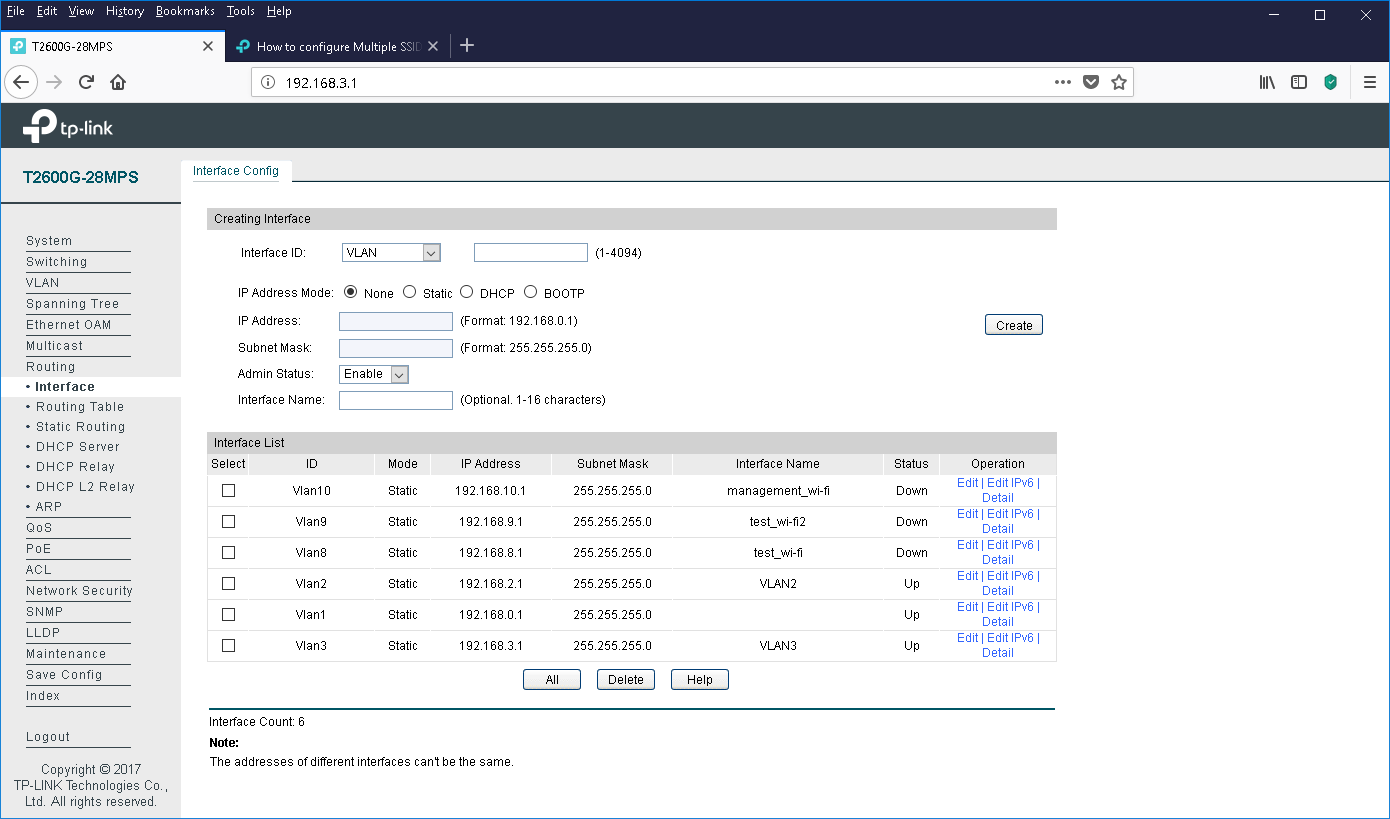1390x819 pixels.
Task: Select BOOTP IP address mode
Action: pos(530,292)
